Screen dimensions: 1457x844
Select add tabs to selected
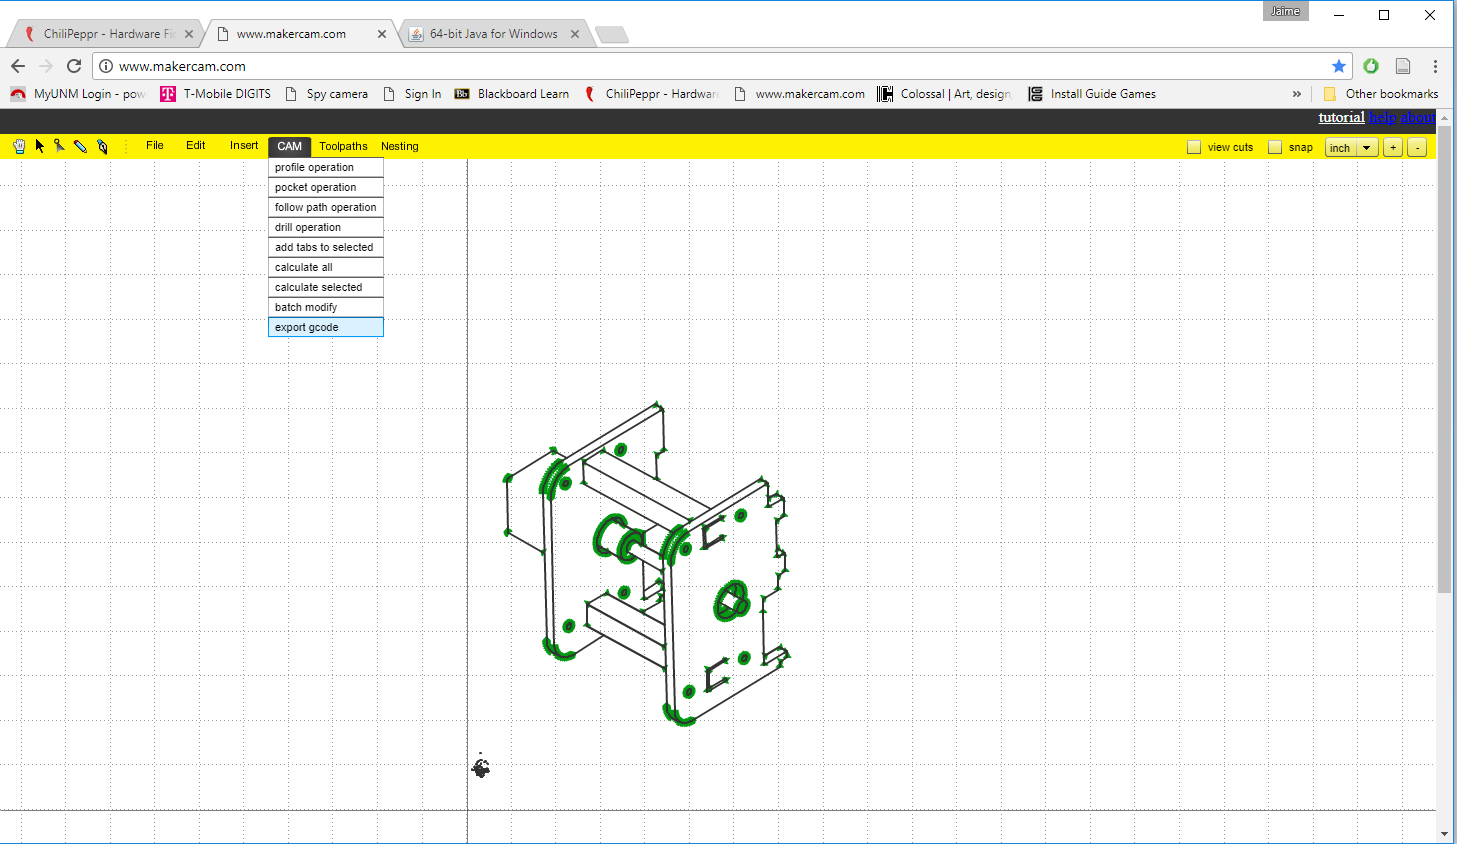click(x=326, y=247)
